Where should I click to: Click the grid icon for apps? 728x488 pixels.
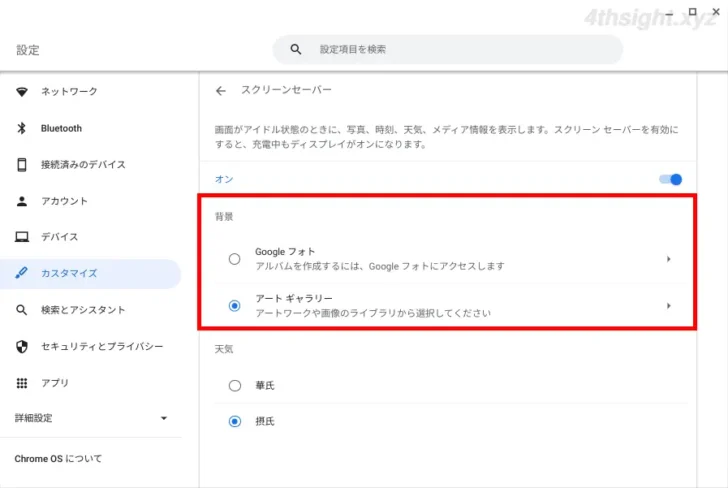[22, 383]
